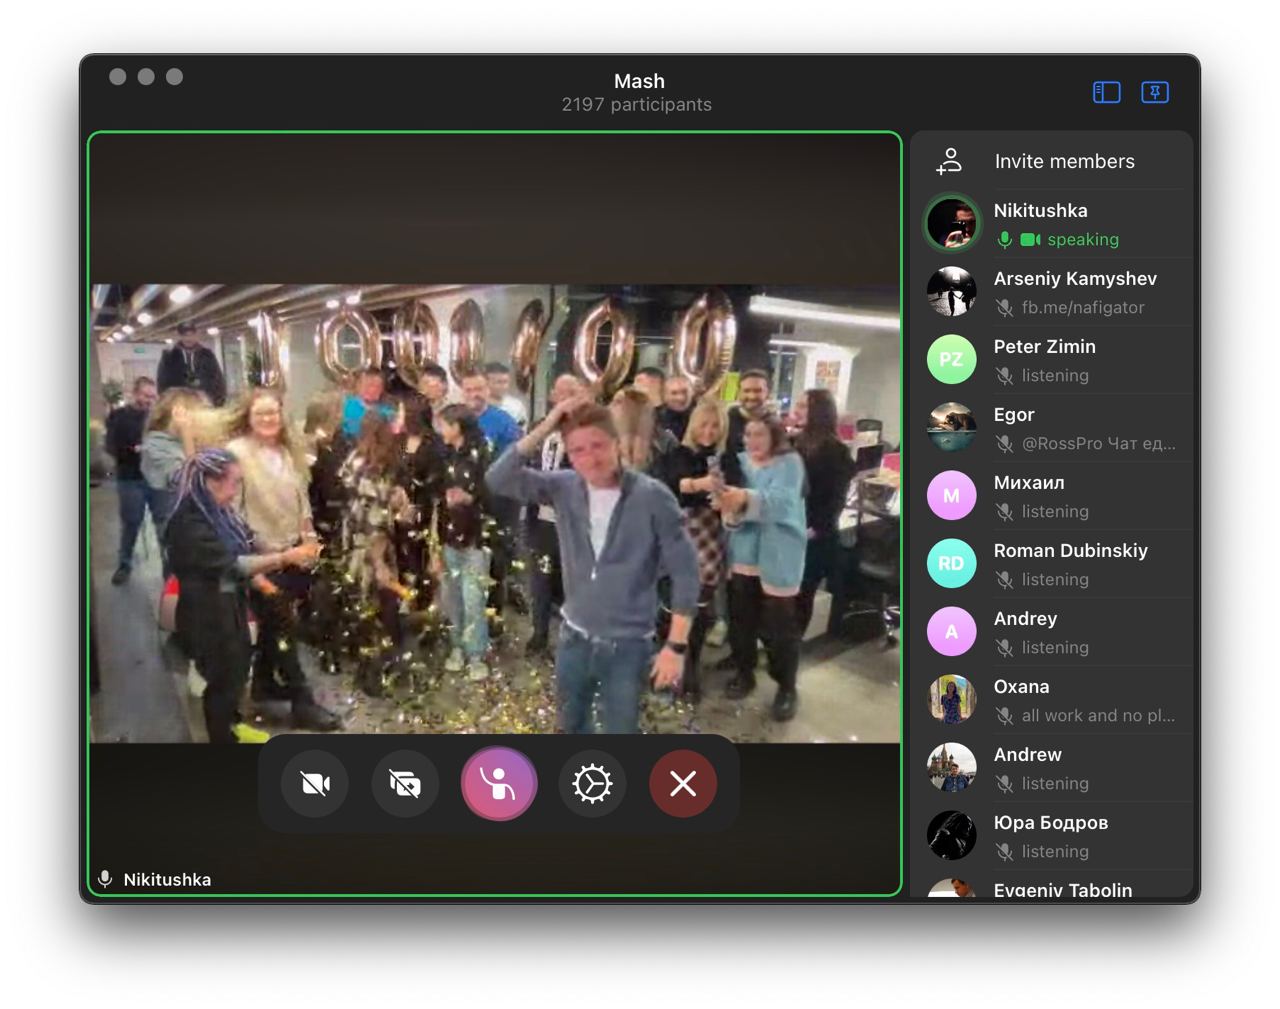Click the add person invite icon

coord(949,161)
